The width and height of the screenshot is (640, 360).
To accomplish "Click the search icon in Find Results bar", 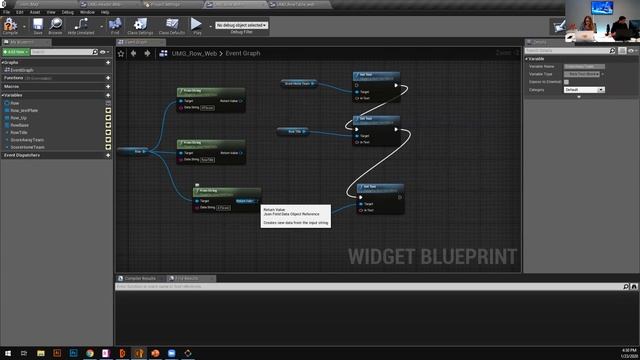I will click(626, 287).
